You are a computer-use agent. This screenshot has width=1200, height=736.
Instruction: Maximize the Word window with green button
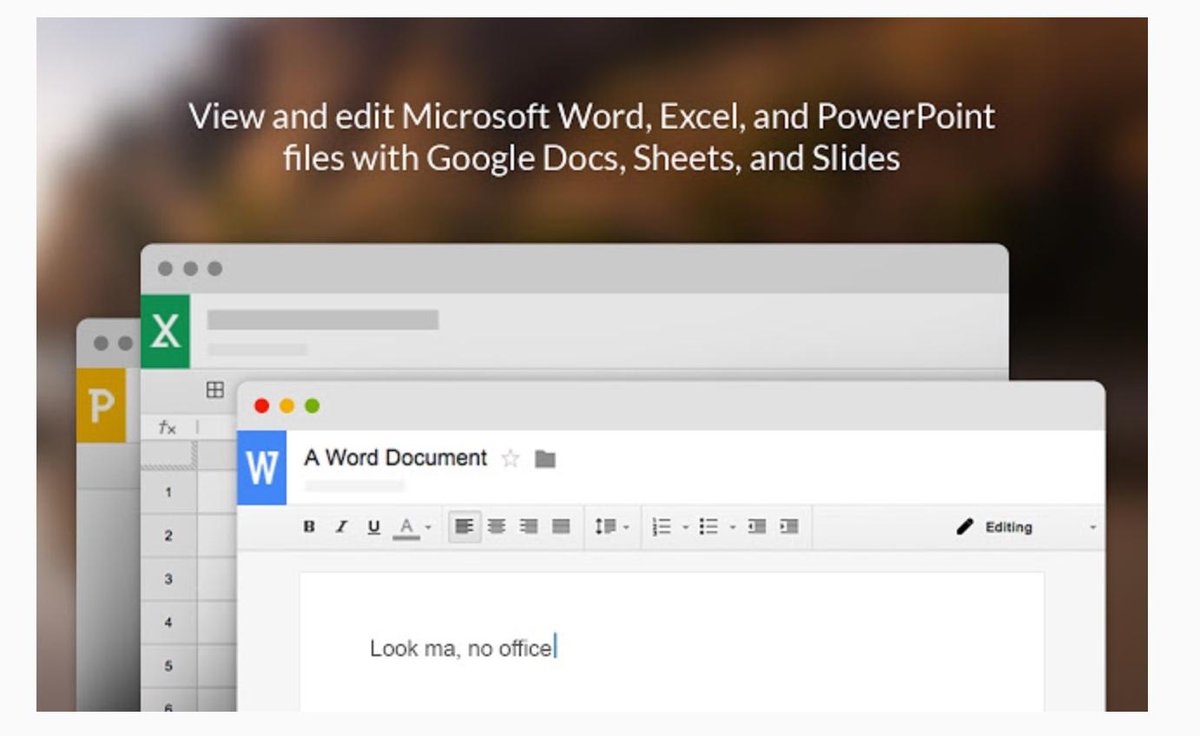[312, 406]
